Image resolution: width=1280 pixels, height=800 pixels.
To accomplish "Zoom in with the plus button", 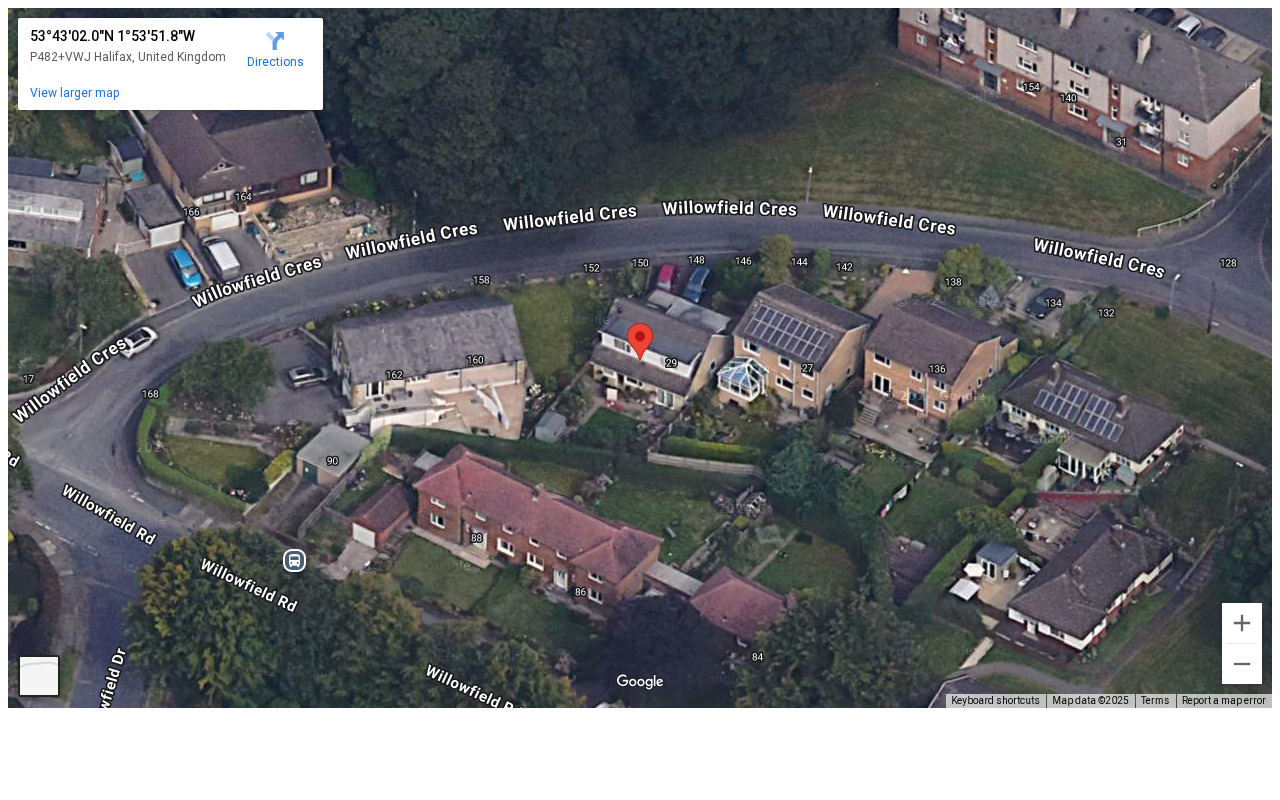I will (1242, 623).
